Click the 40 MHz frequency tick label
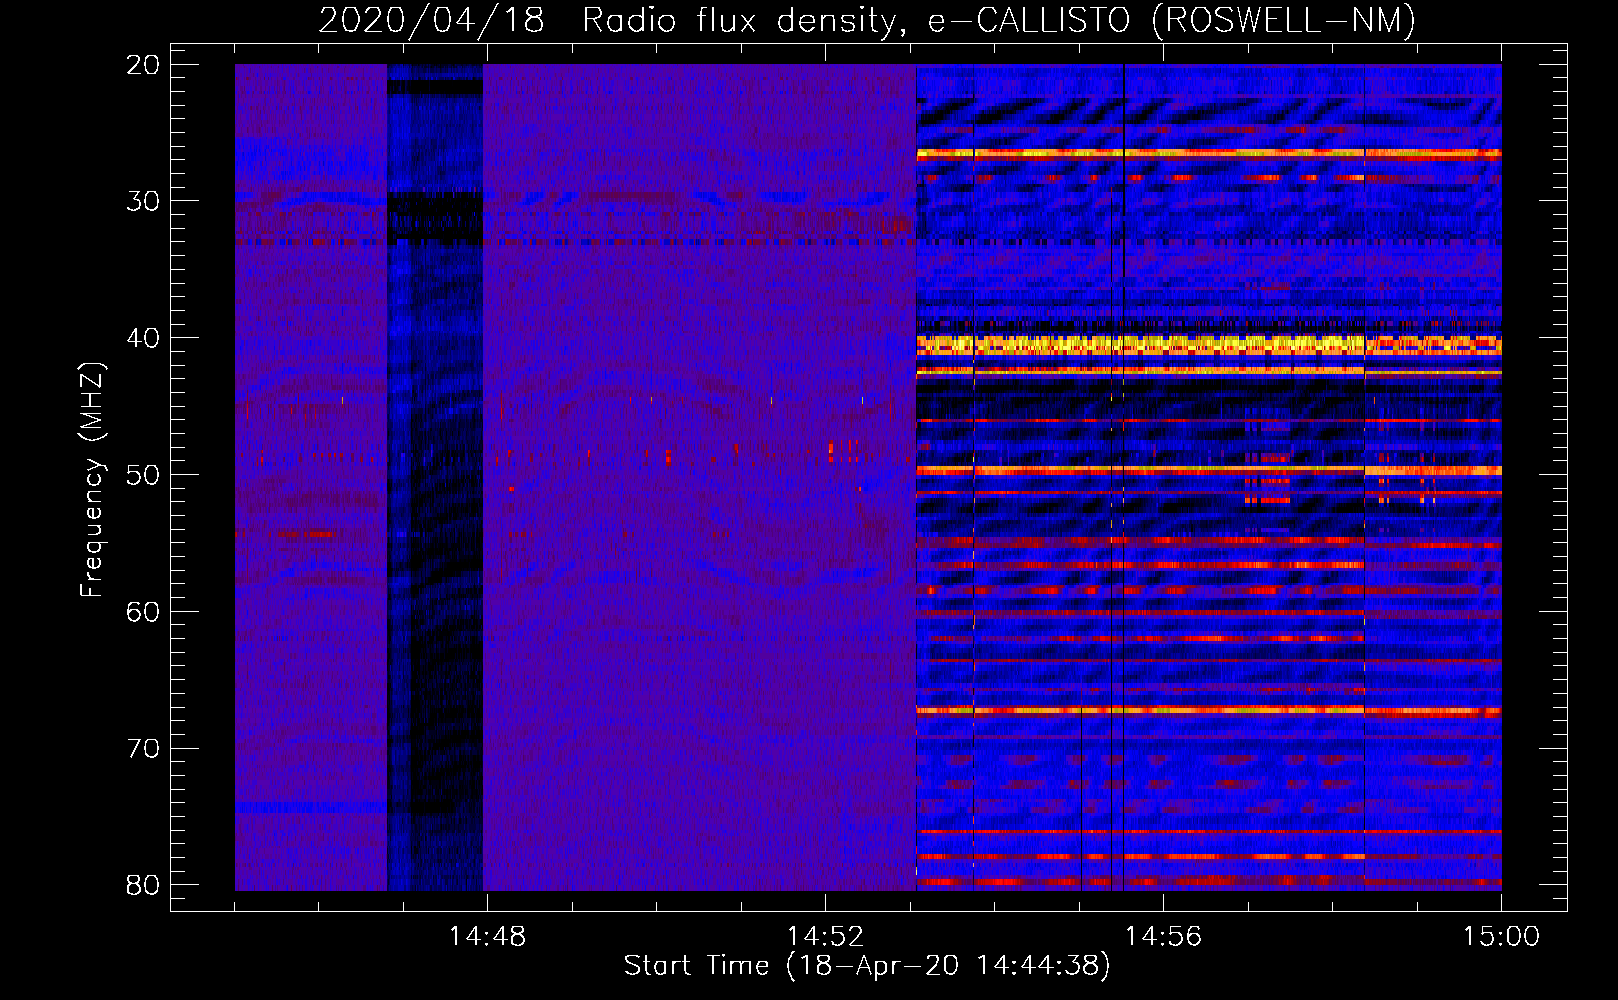 143,338
